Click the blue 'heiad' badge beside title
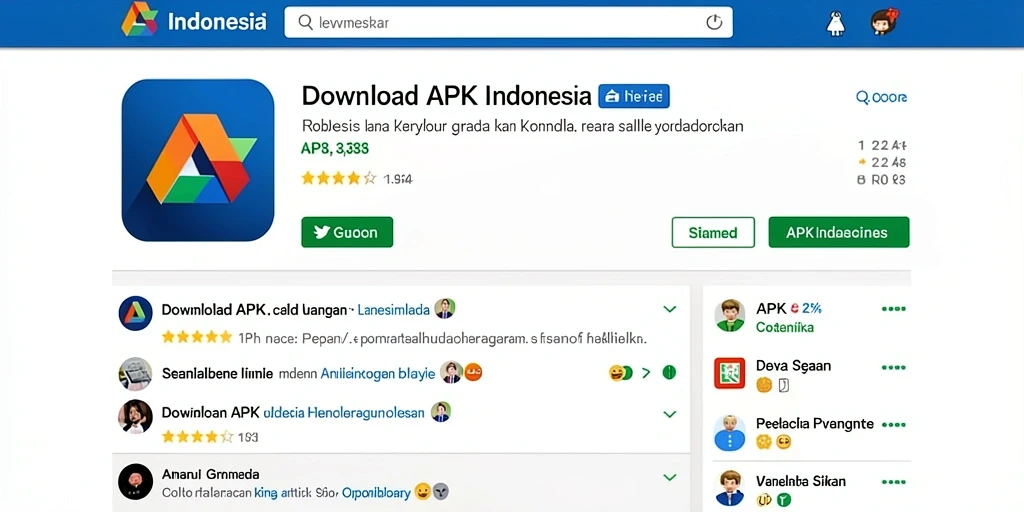 [x=633, y=97]
